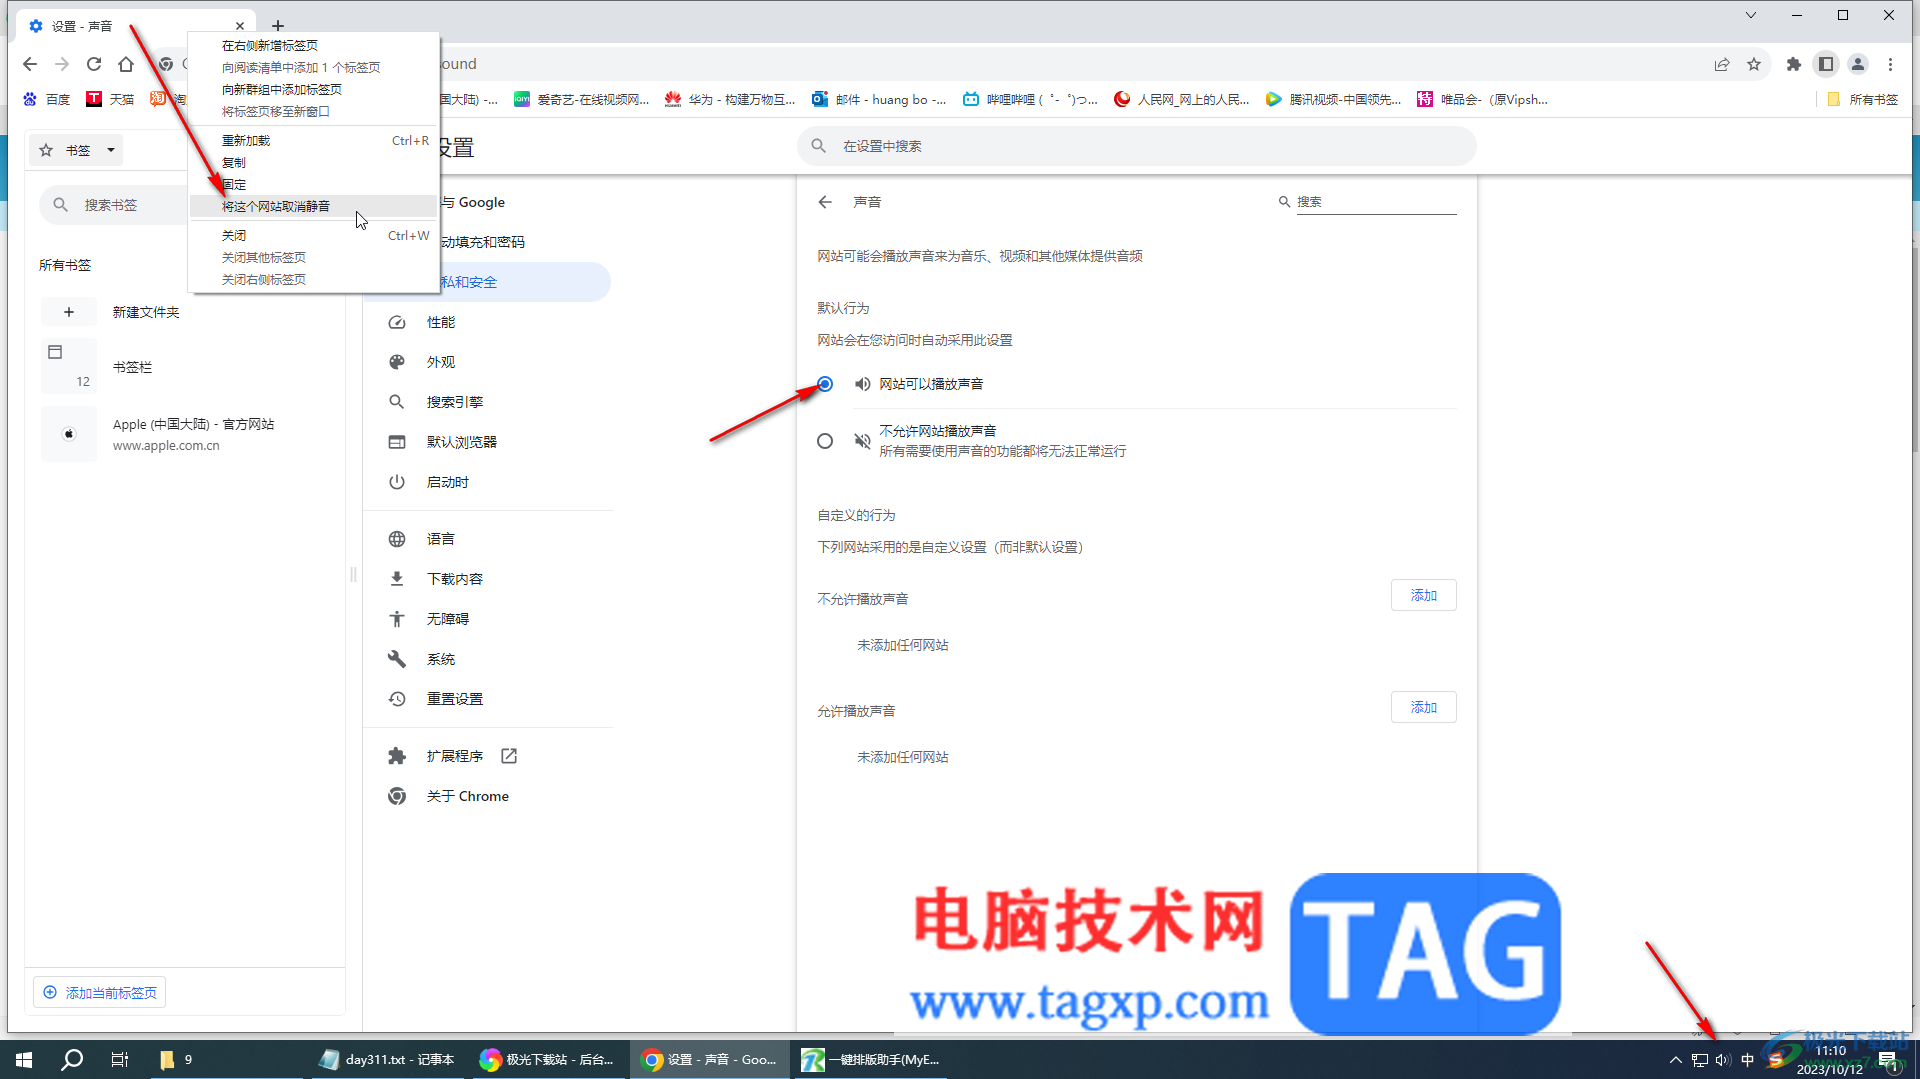The height and width of the screenshot is (1079, 1920).
Task: Choose 关闭右侧标签页 menu item
Action: tap(314, 280)
